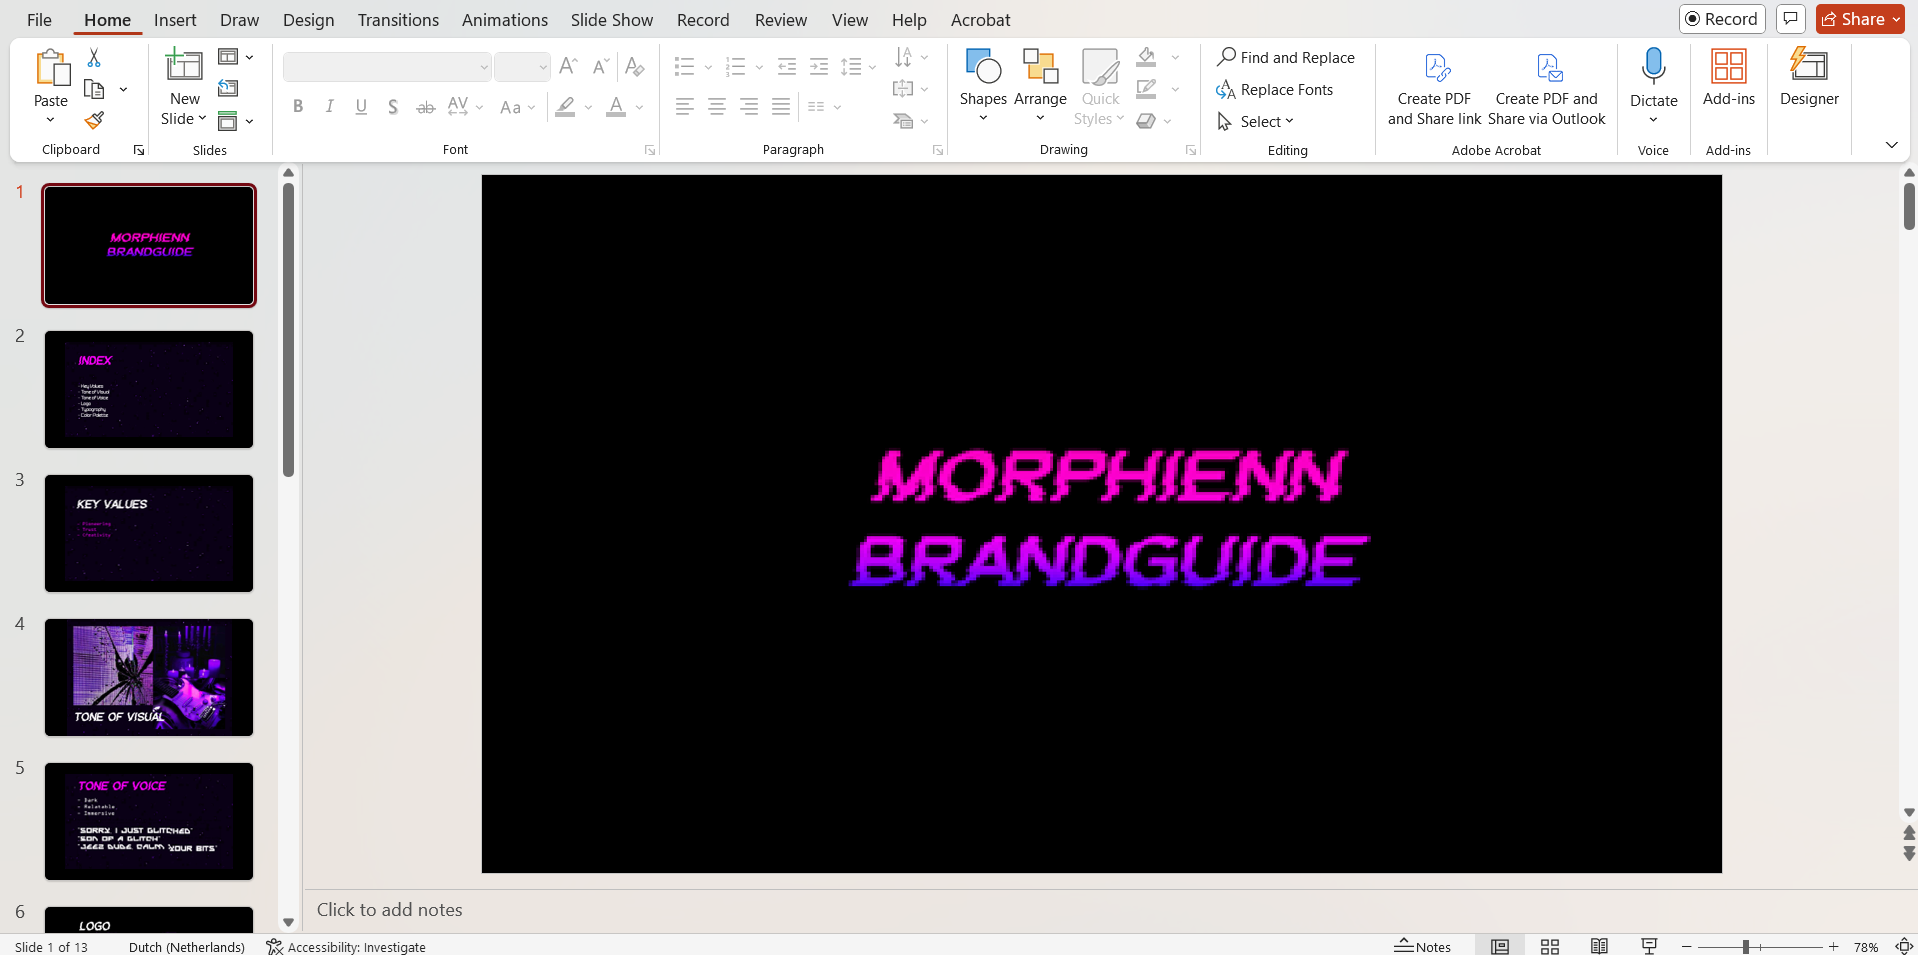Screen dimensions: 1918x955
Task: Open the Slide Show menu
Action: pyautogui.click(x=610, y=19)
